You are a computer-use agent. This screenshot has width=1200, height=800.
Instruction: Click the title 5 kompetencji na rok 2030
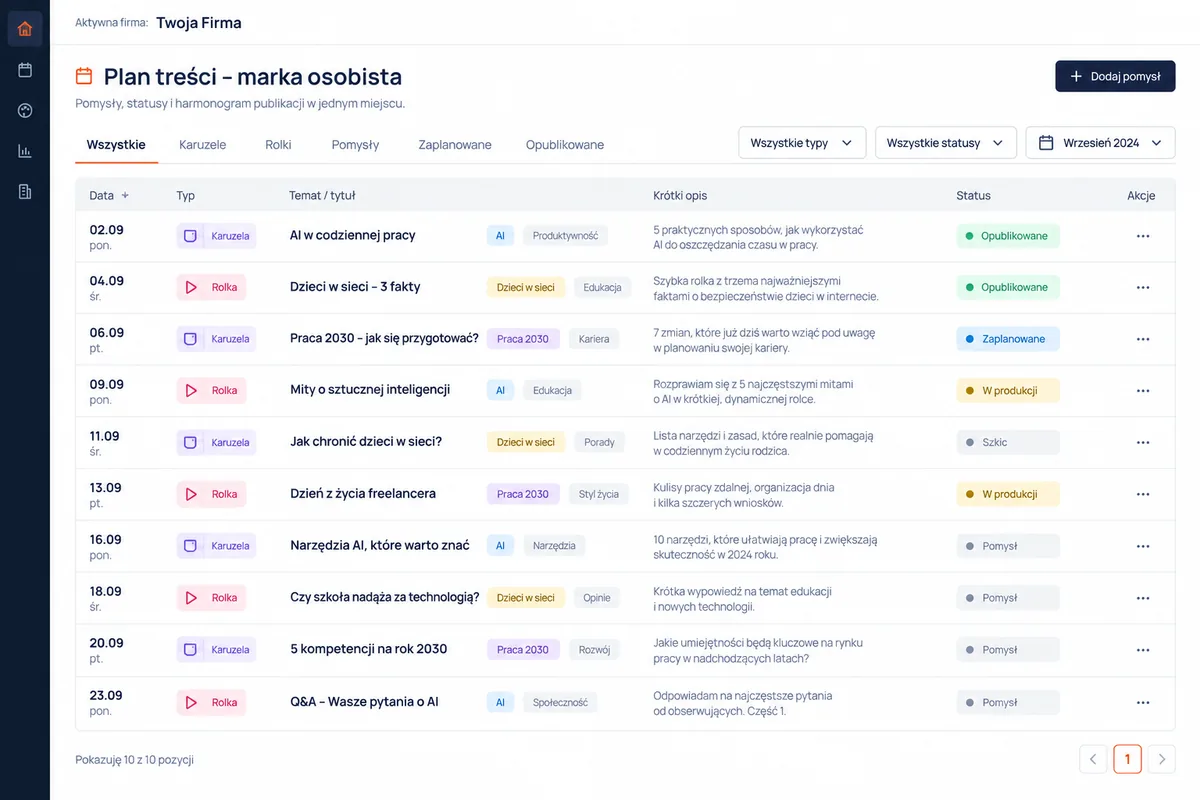click(x=368, y=649)
